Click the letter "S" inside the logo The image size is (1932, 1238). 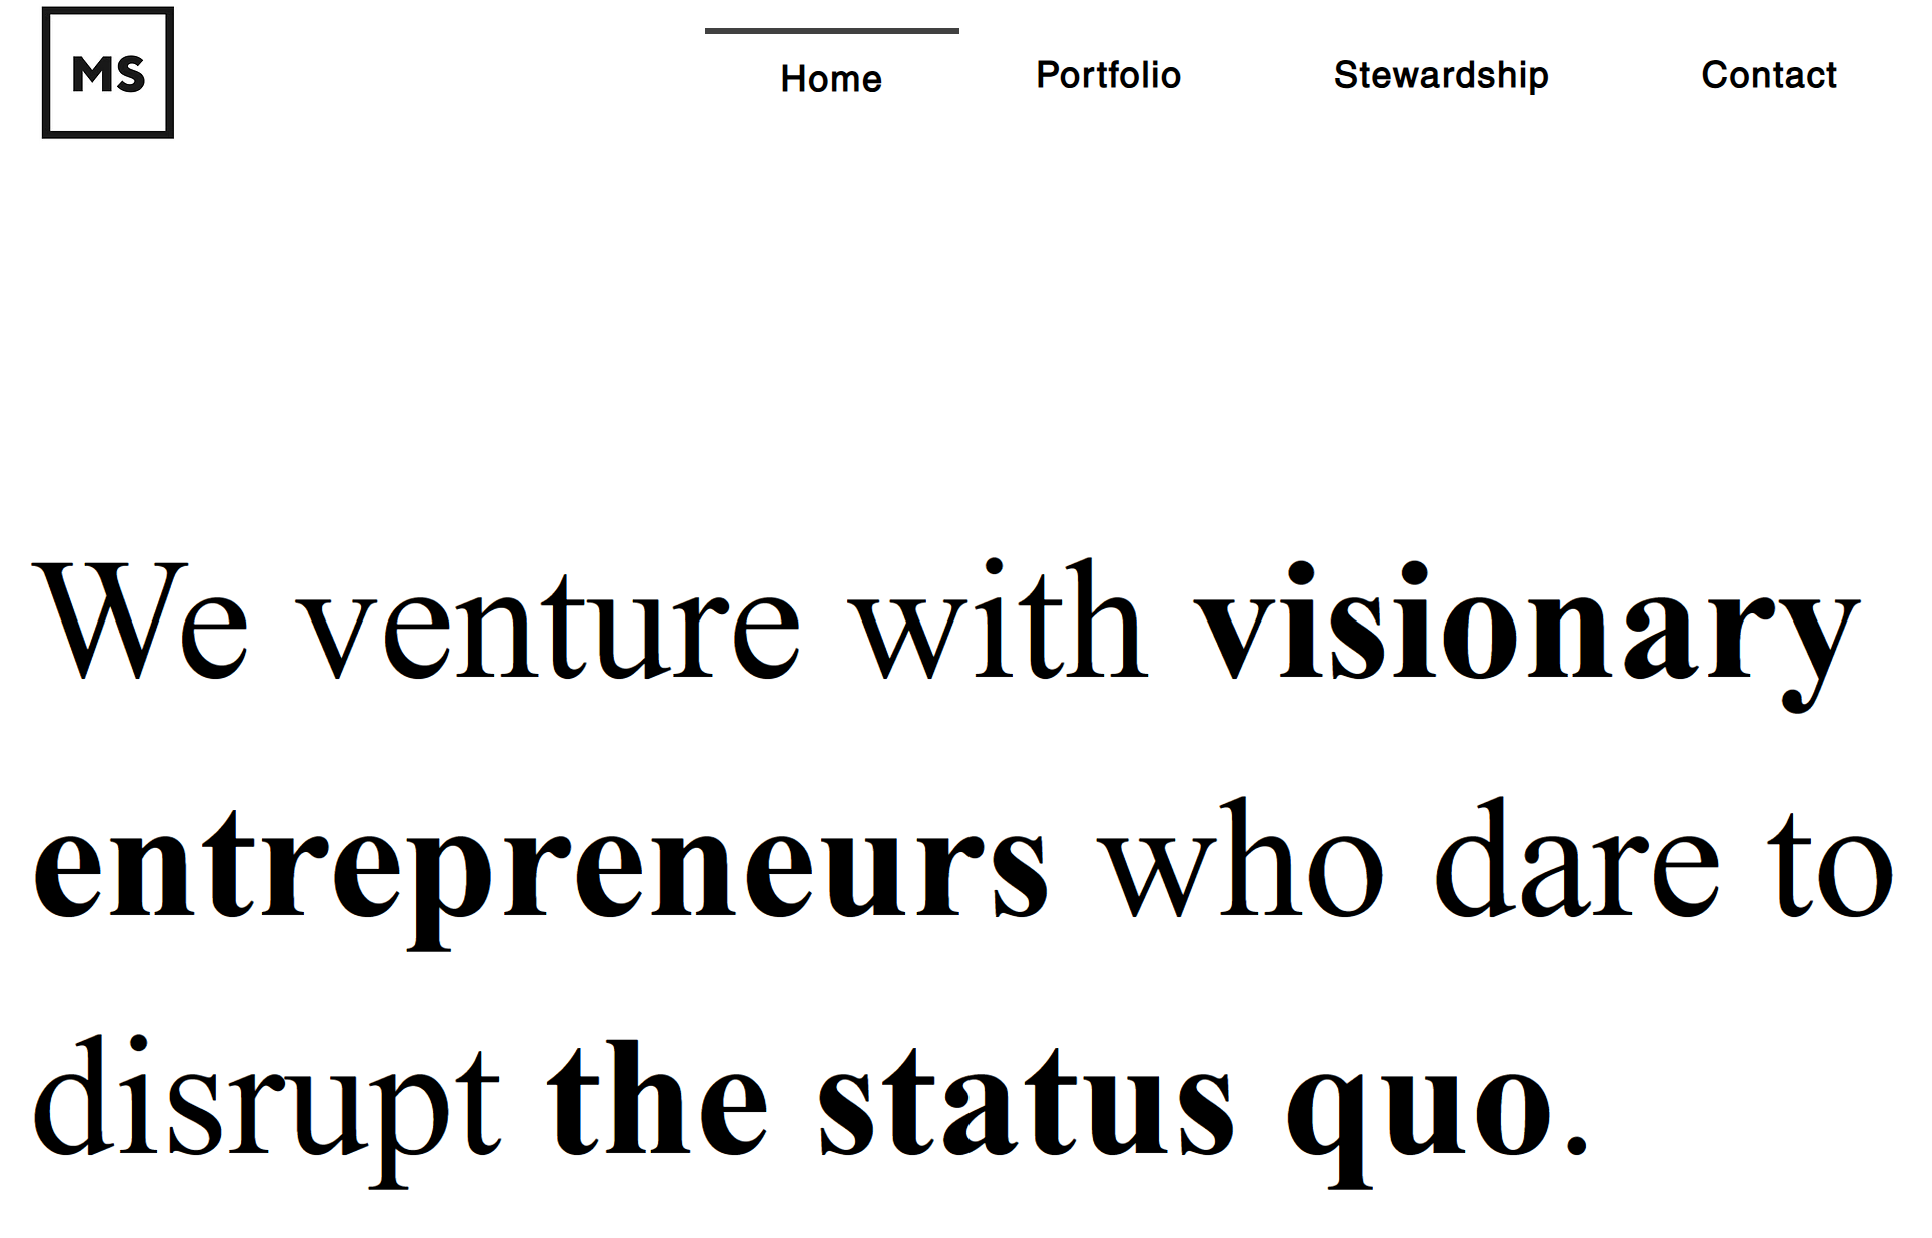(129, 74)
